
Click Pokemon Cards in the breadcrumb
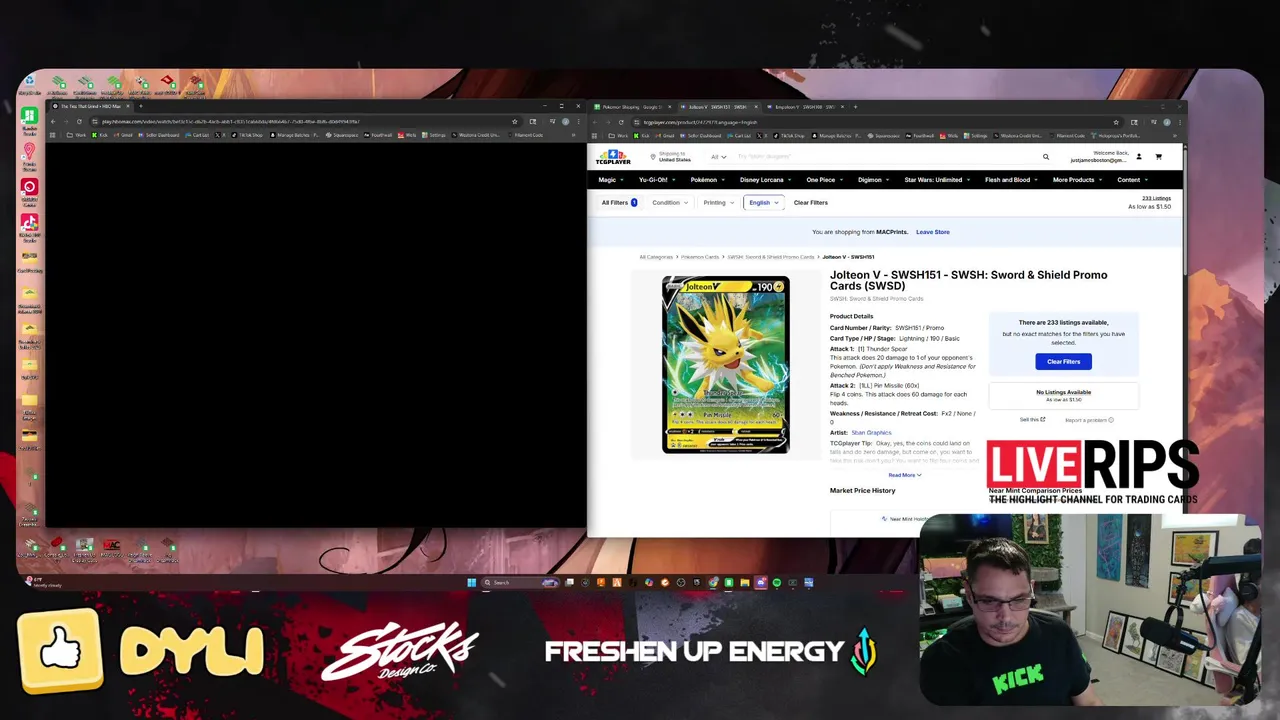pos(700,257)
